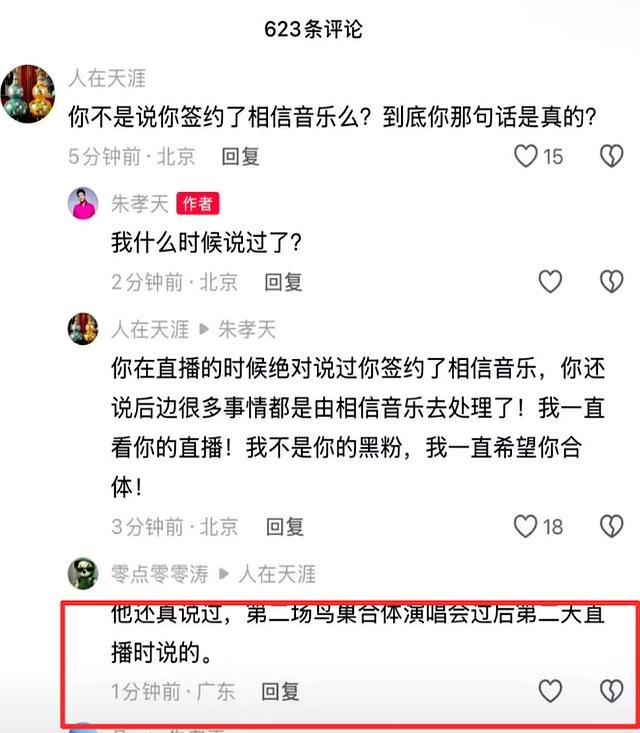Open 零点零零涛's avatar
Screen dimensions: 640x733
click(83, 573)
